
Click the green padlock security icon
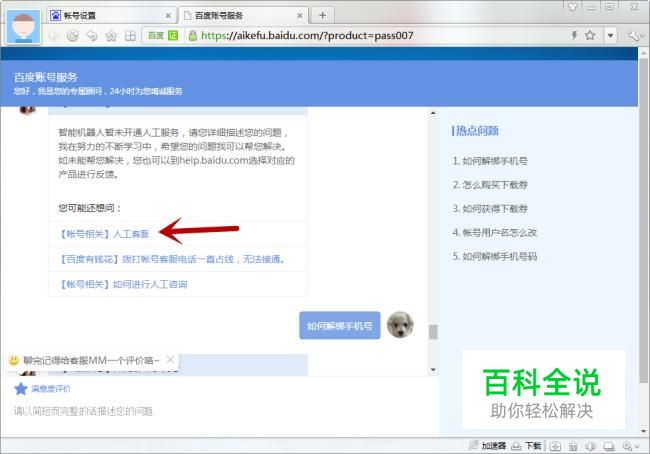[192, 36]
